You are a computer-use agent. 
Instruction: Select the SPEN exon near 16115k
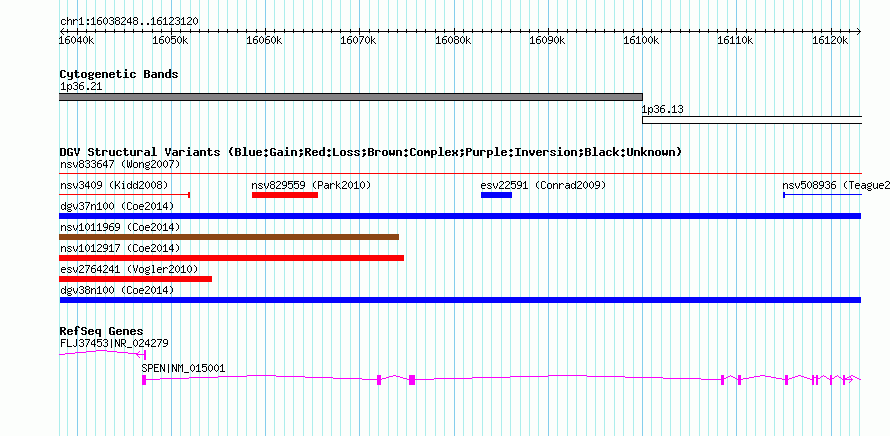pyautogui.click(x=787, y=380)
